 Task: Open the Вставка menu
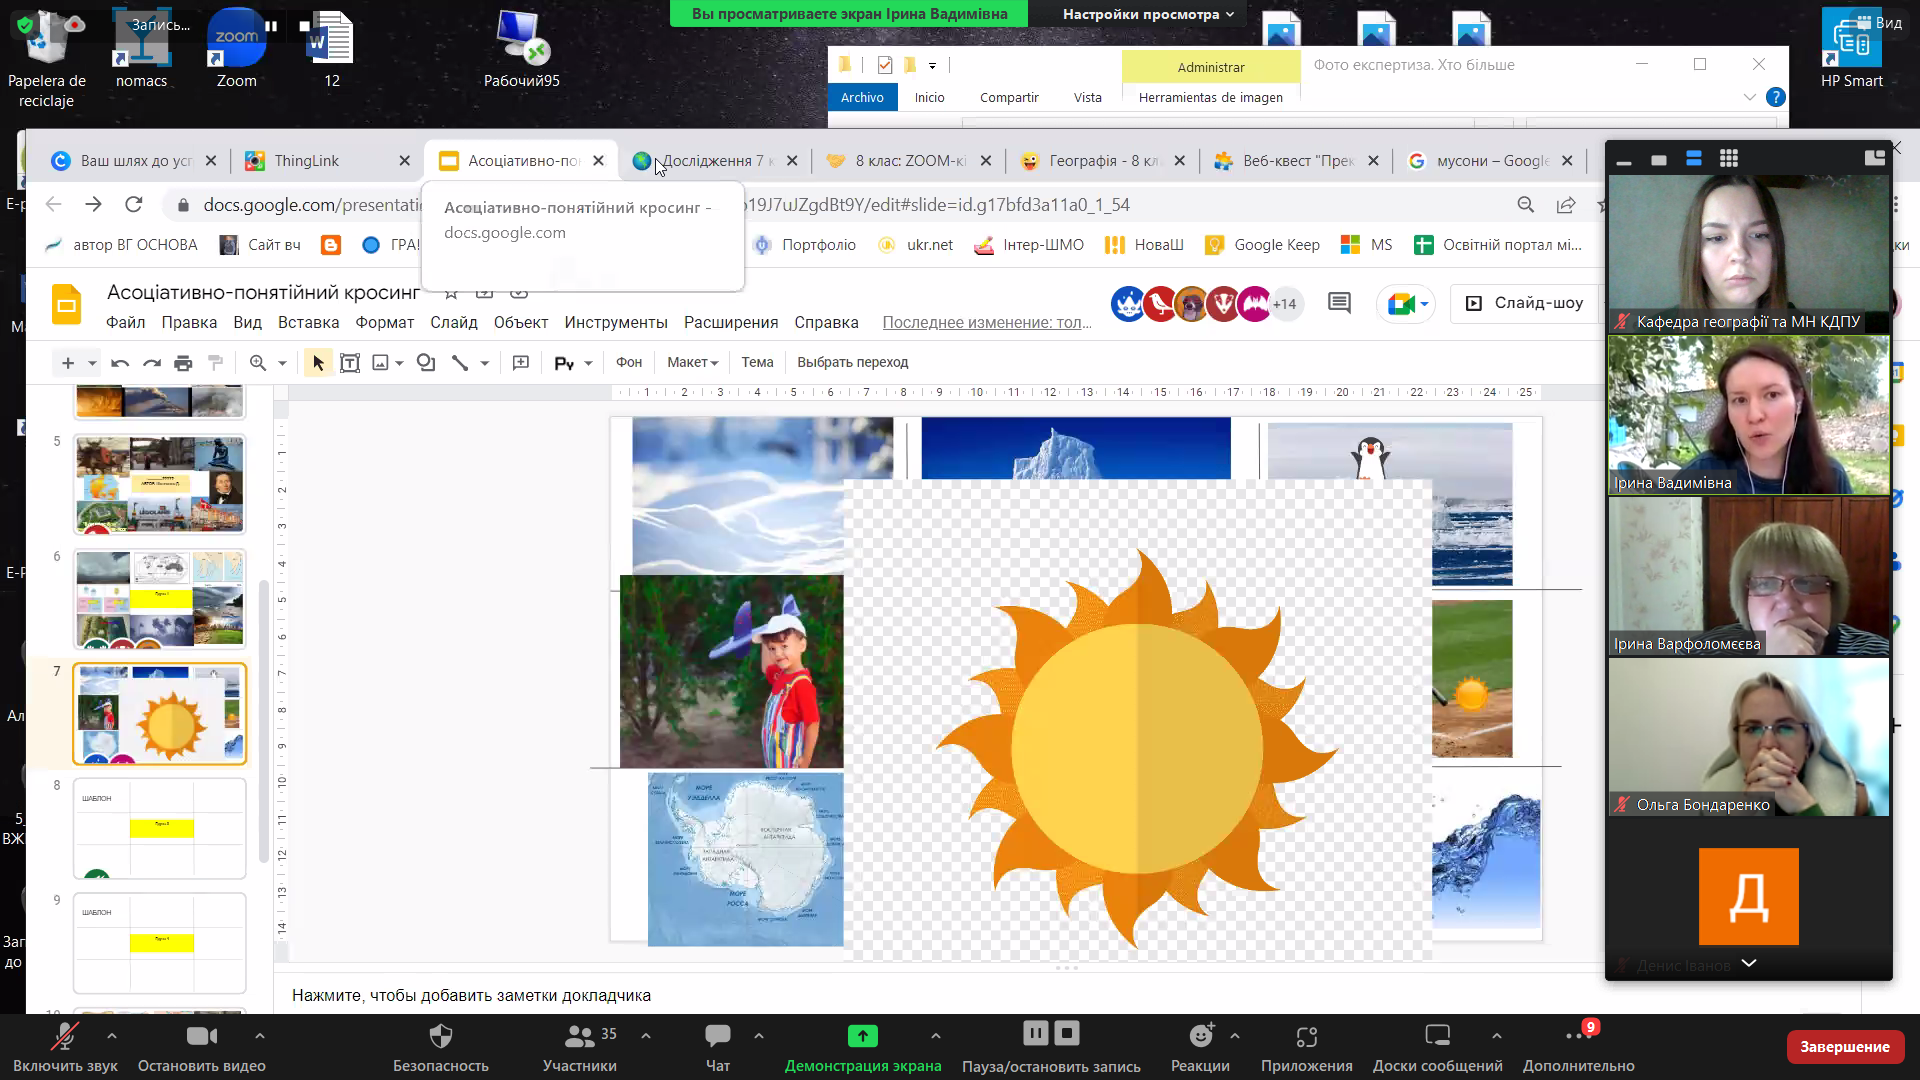click(308, 322)
